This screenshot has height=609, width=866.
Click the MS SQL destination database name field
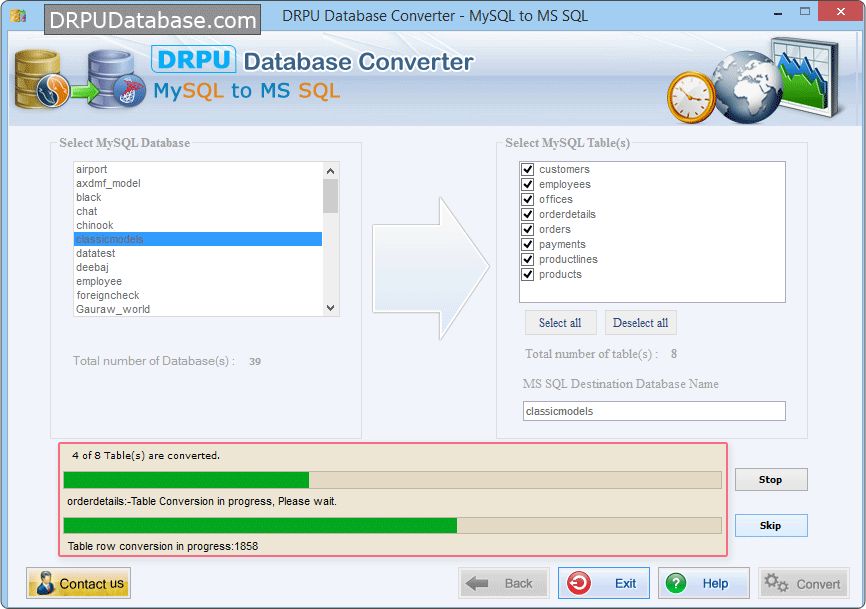[x=654, y=411]
